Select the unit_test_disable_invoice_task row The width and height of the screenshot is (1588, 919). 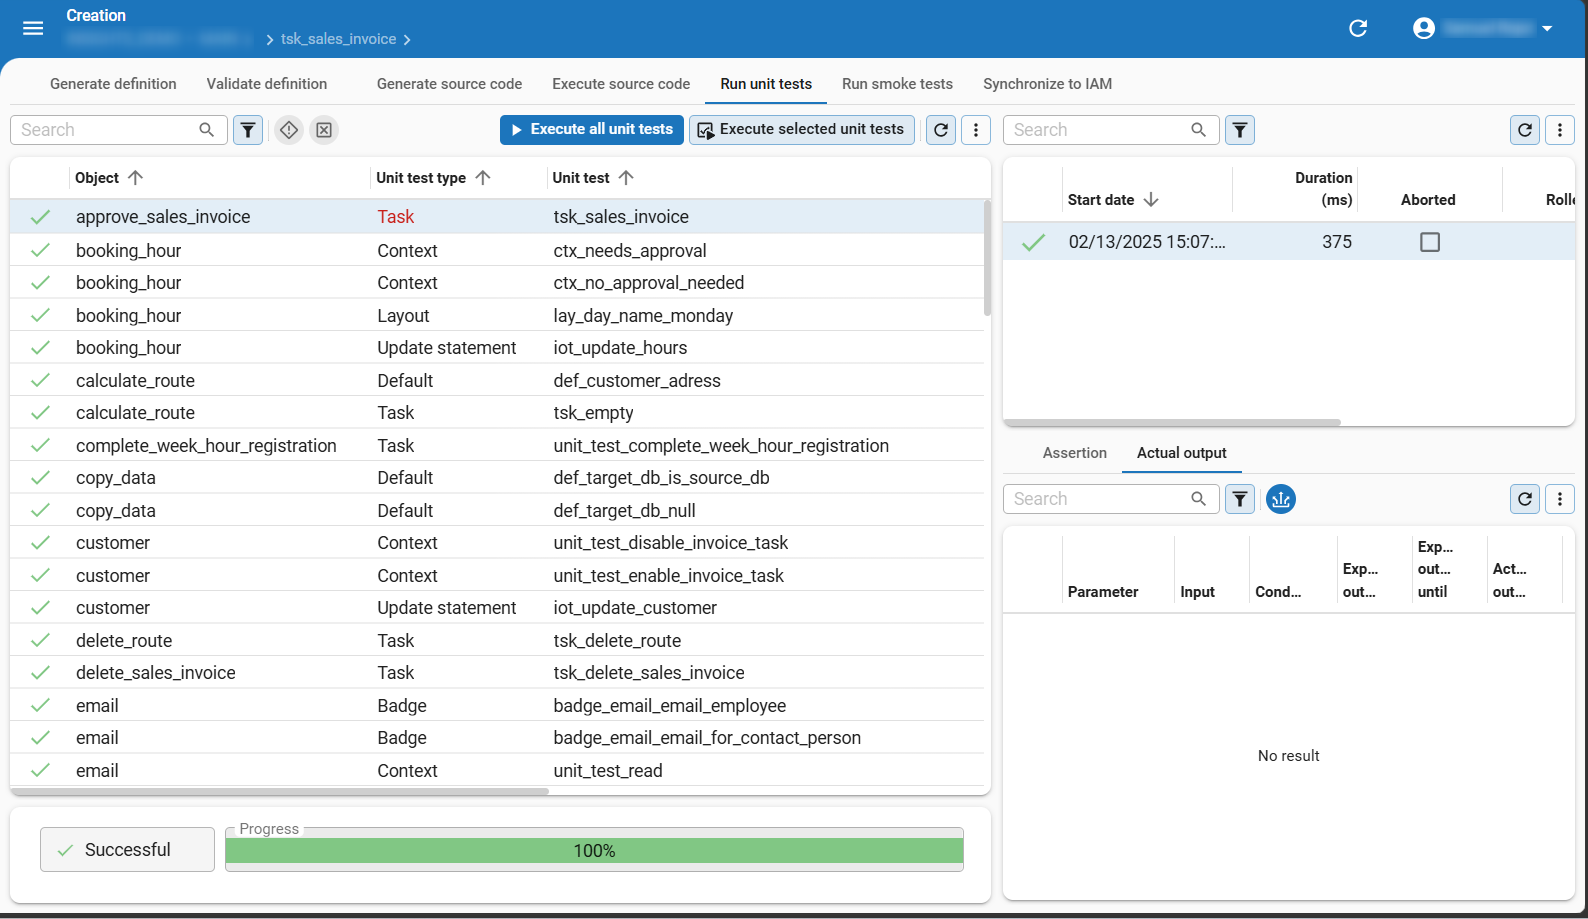point(497,543)
